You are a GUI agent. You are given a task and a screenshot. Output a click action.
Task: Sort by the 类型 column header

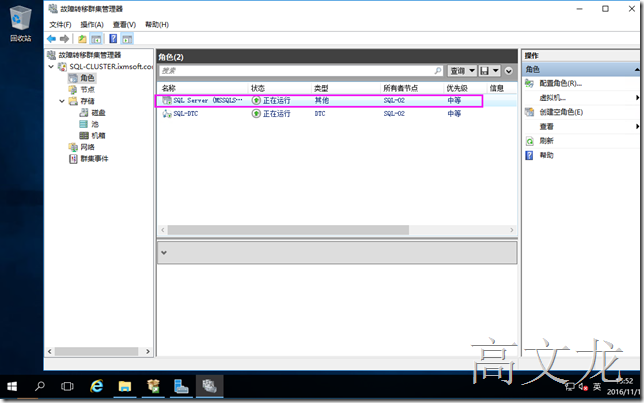[321, 88]
